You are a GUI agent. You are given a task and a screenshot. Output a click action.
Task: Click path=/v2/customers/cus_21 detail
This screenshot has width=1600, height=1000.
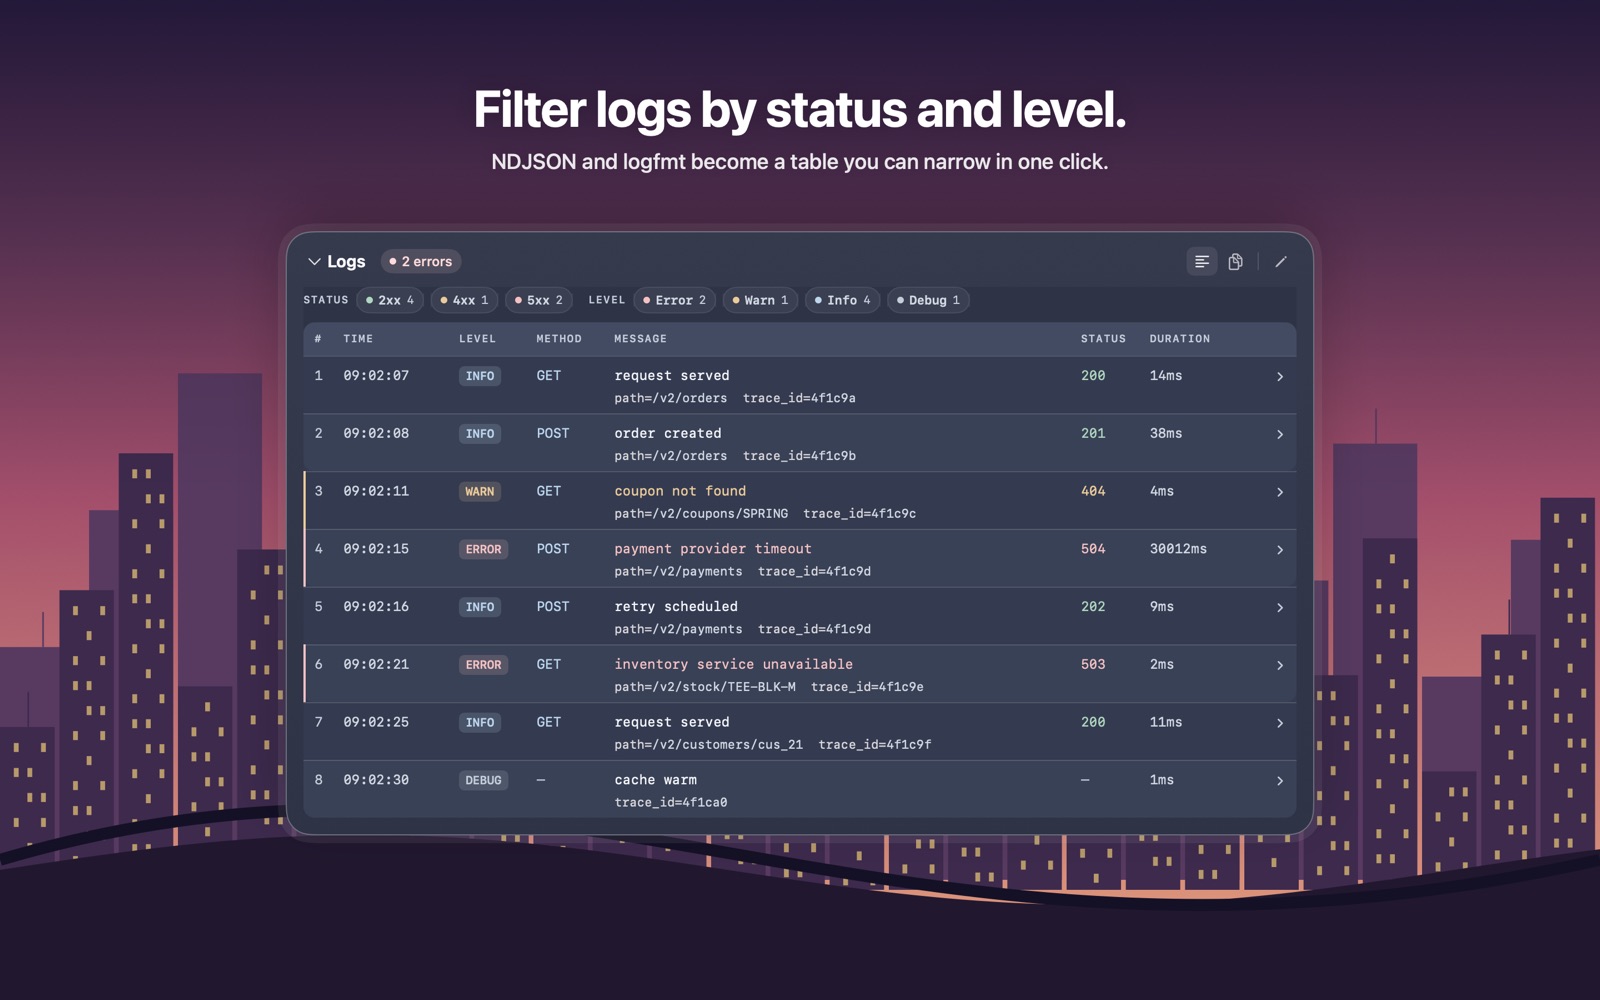point(708,745)
